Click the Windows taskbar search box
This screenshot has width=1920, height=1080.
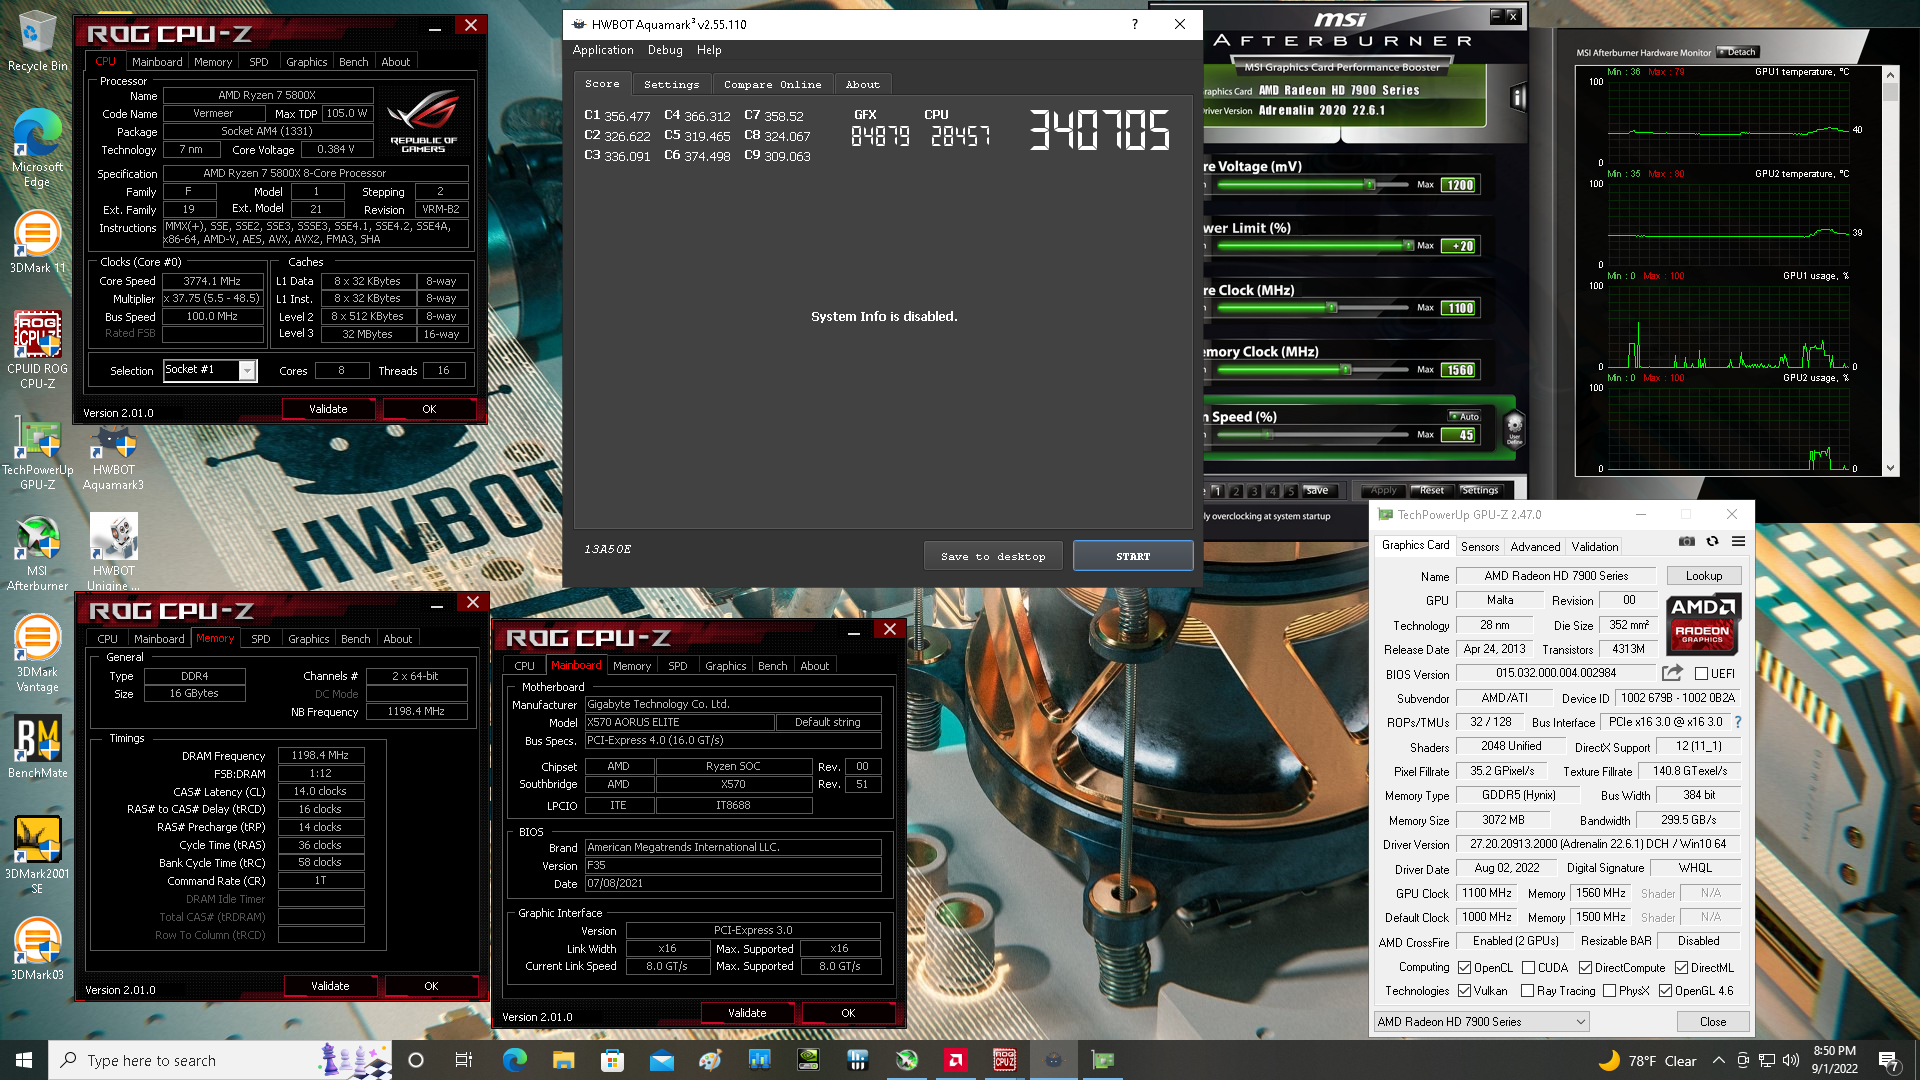point(220,1060)
